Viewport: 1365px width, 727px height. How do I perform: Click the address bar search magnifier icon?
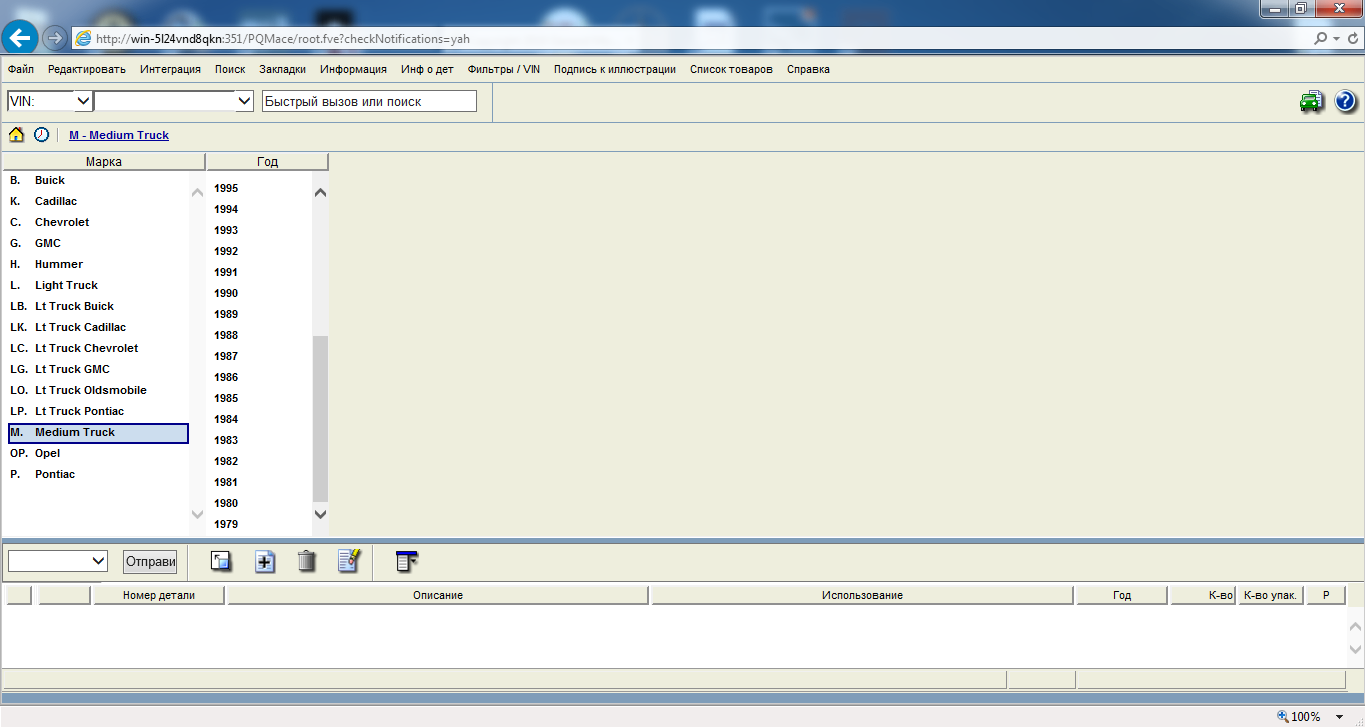point(1322,39)
